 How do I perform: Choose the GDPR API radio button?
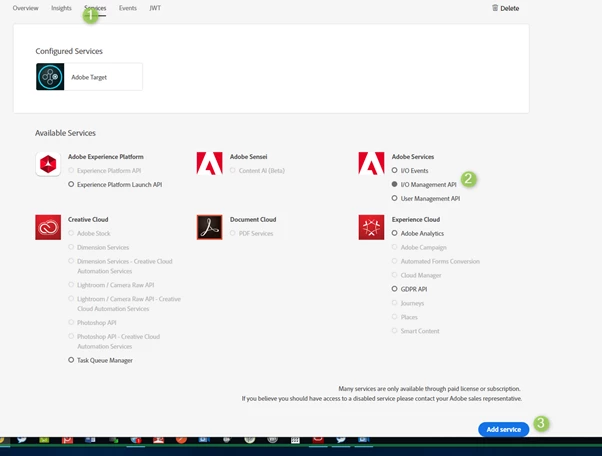pyautogui.click(x=394, y=289)
